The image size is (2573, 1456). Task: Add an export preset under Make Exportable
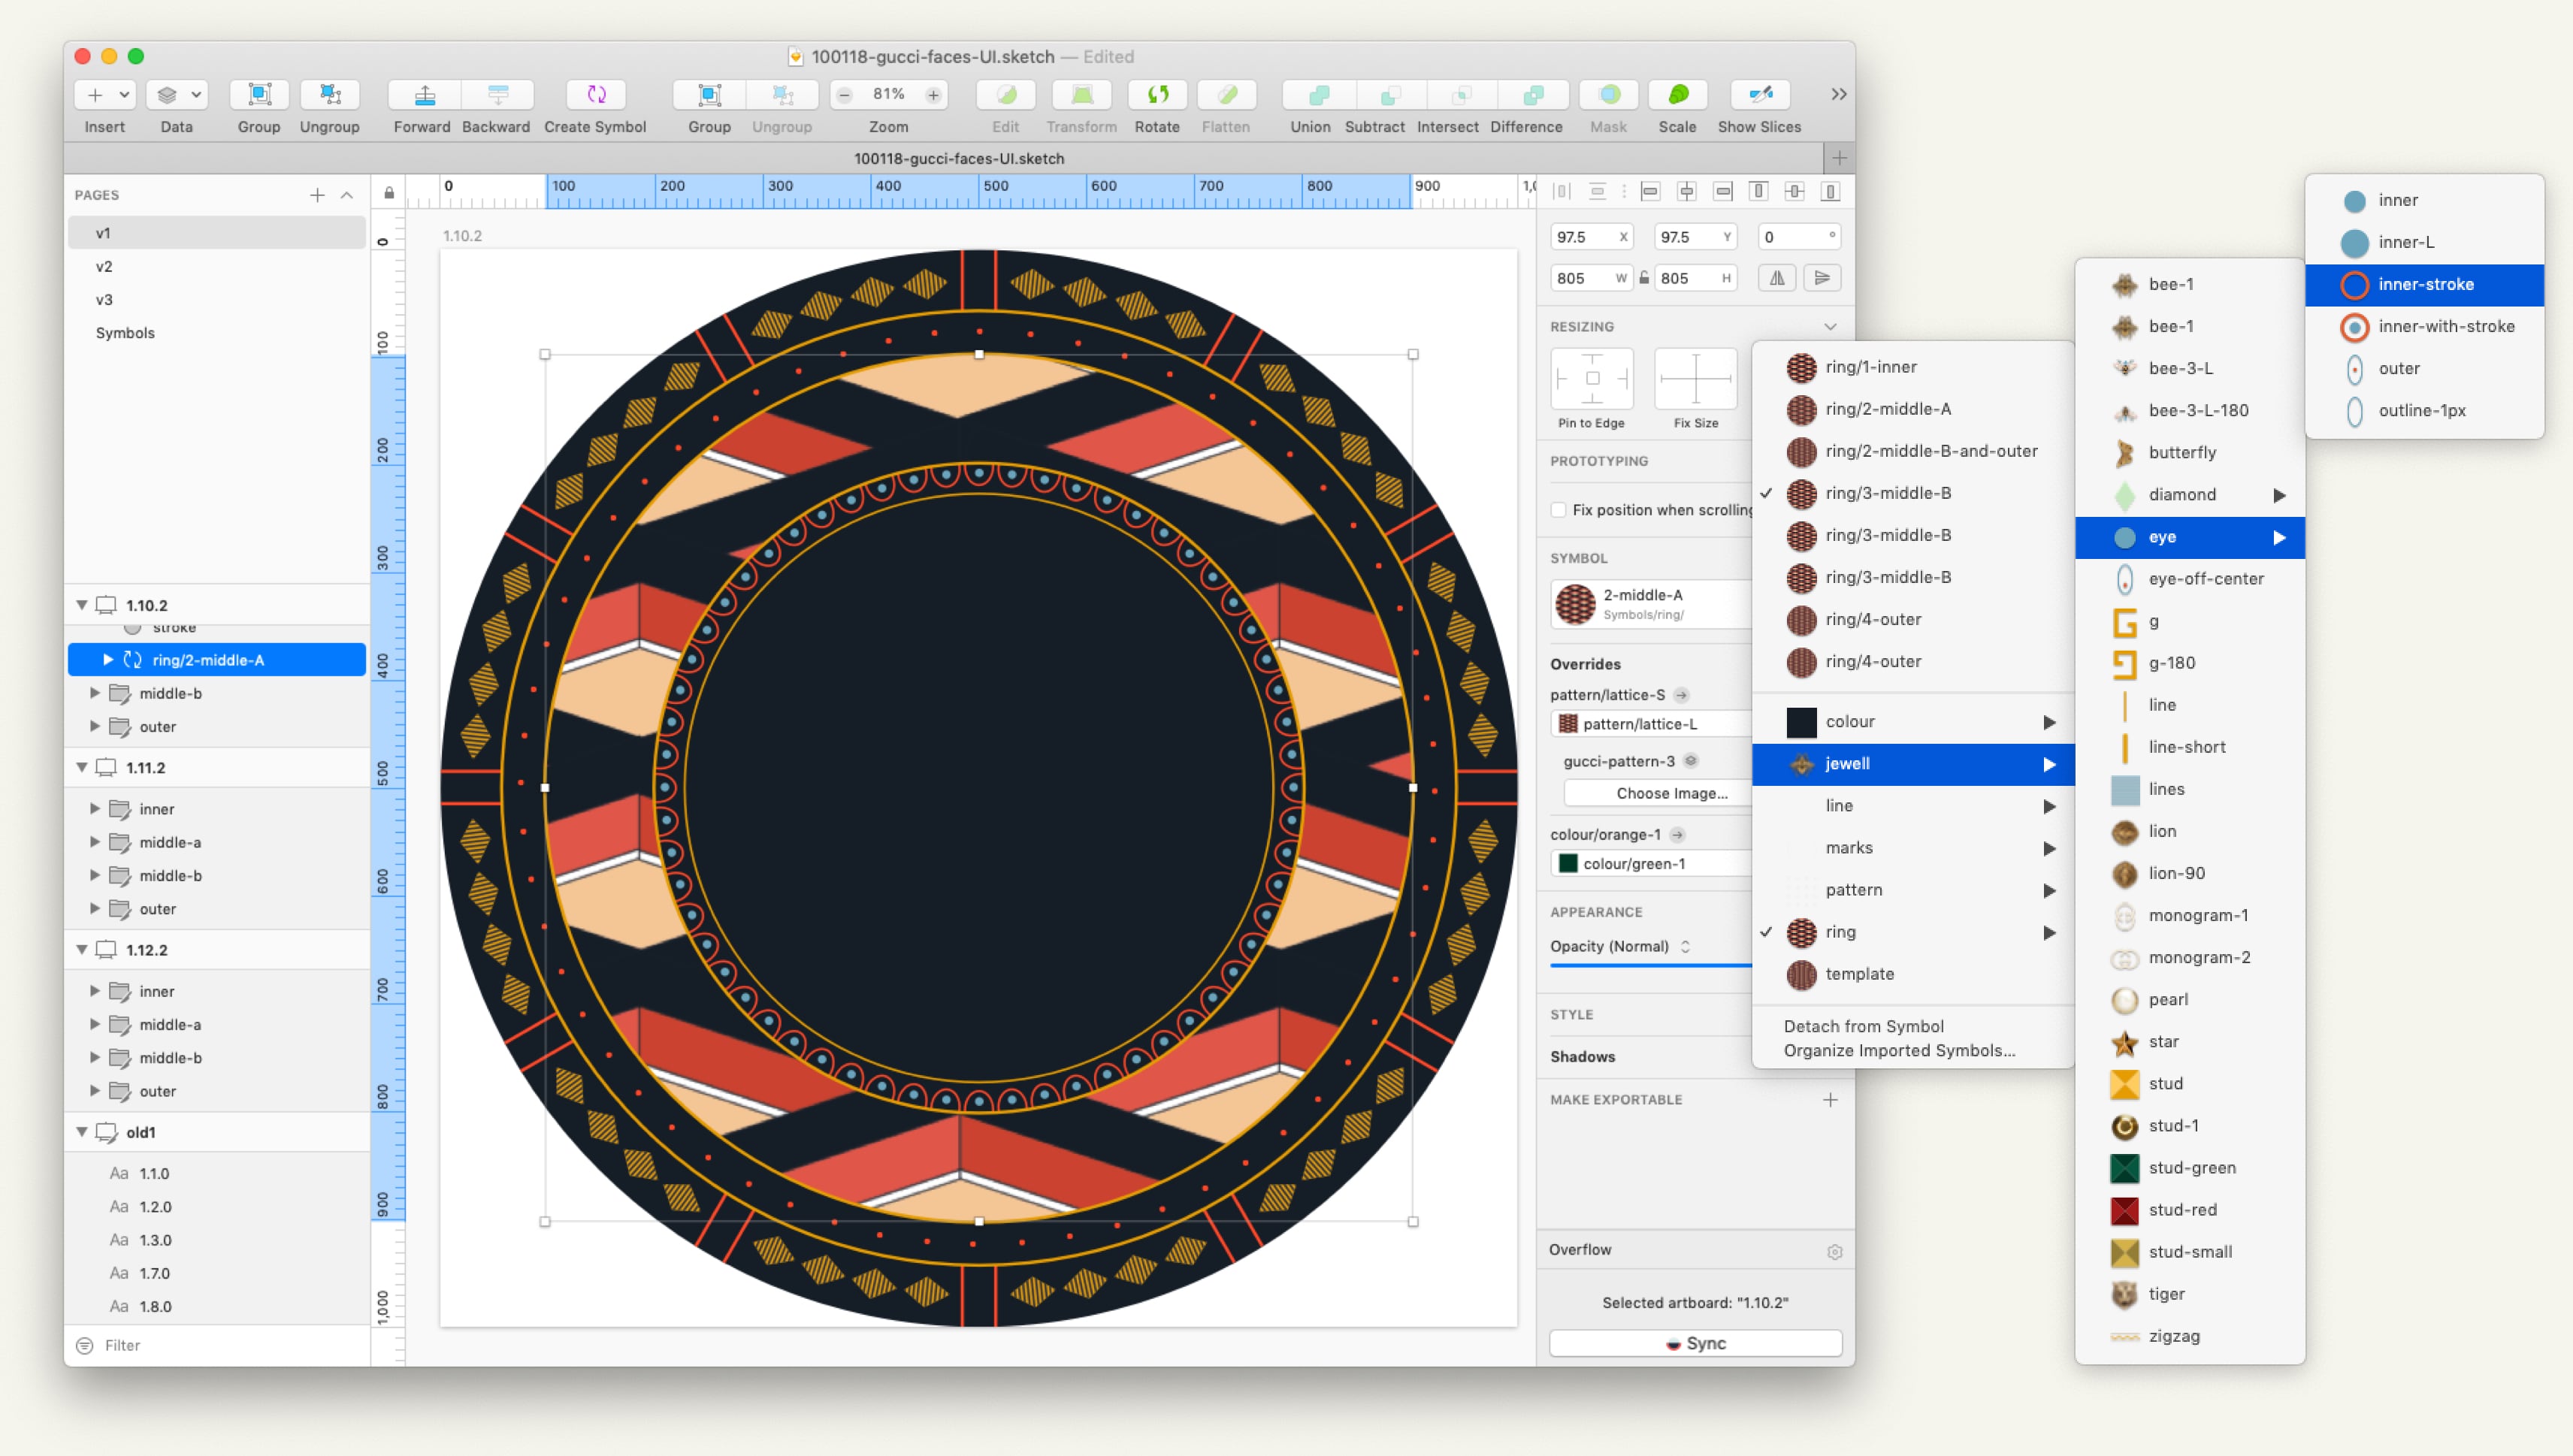[x=1830, y=1100]
